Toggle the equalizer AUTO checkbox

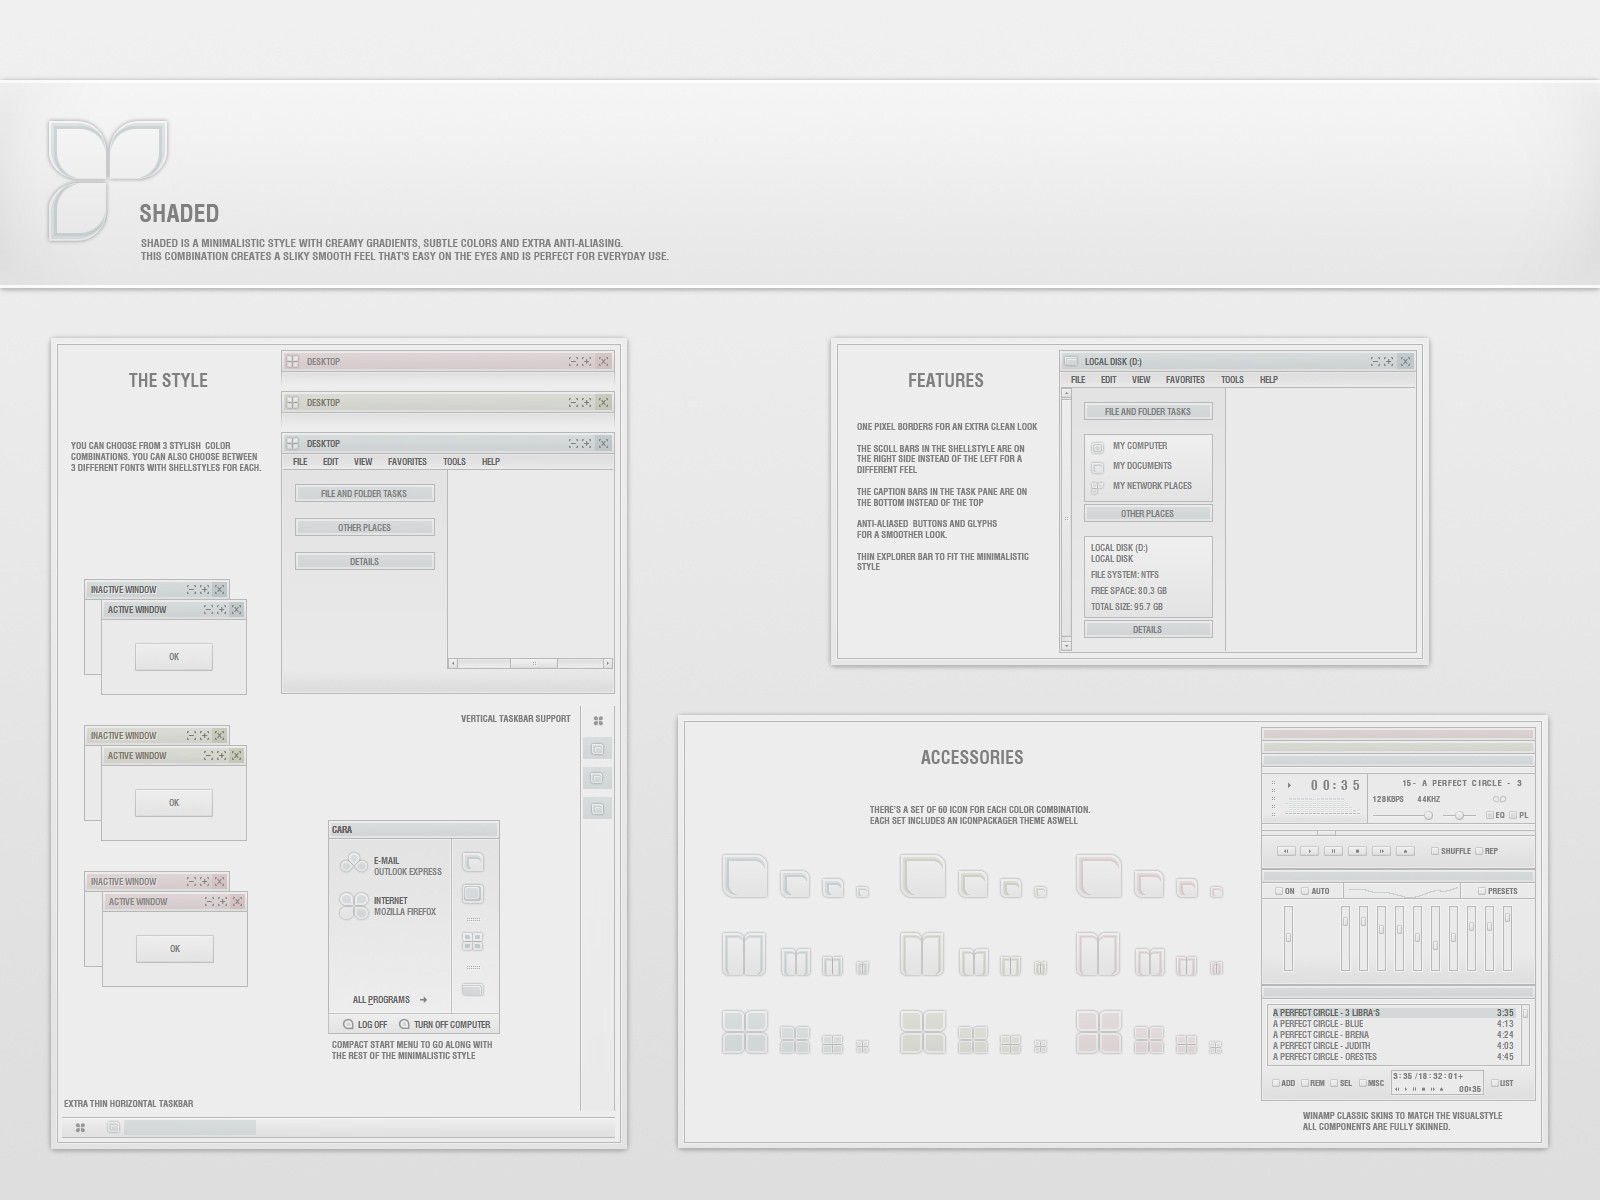[1305, 891]
